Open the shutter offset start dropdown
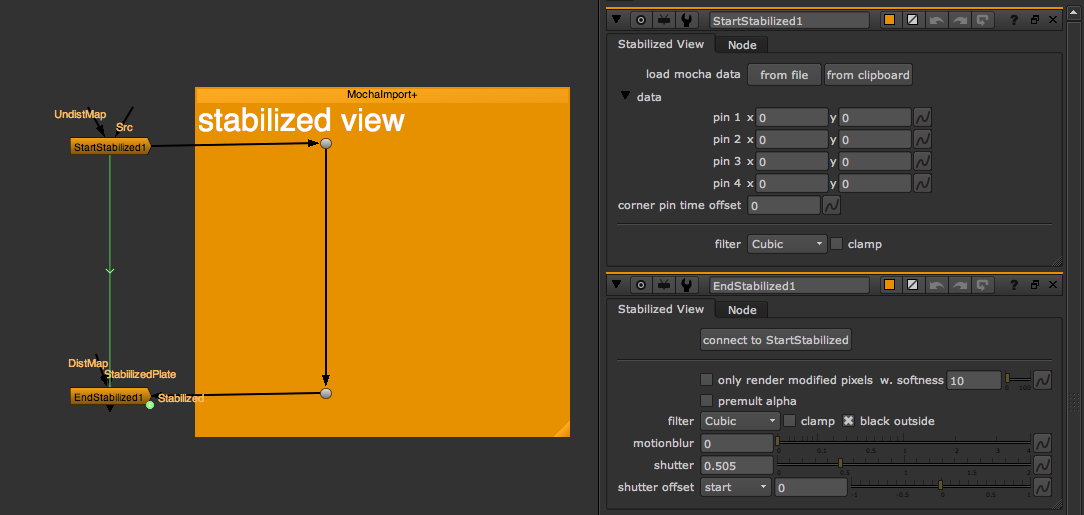1084x515 pixels. tap(736, 487)
